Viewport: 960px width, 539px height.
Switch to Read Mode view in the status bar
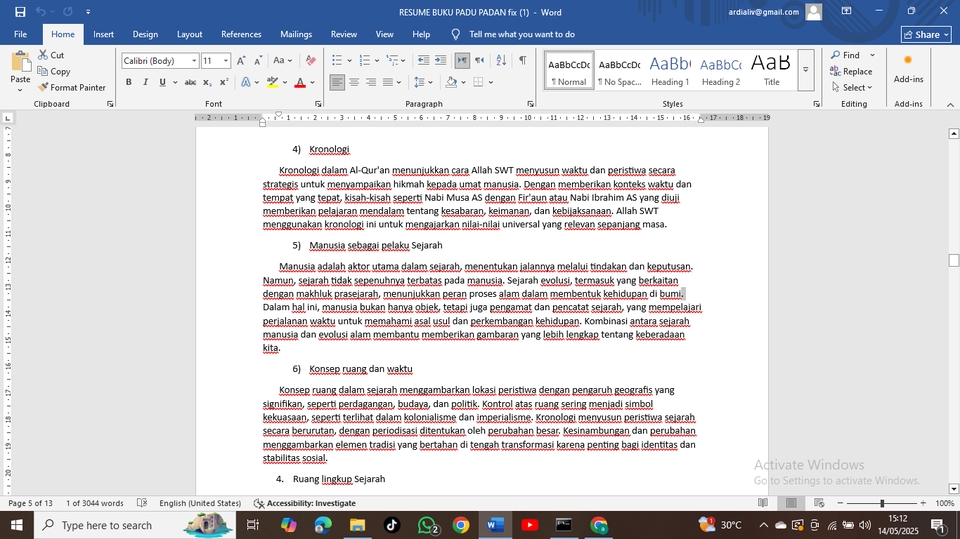pos(763,503)
